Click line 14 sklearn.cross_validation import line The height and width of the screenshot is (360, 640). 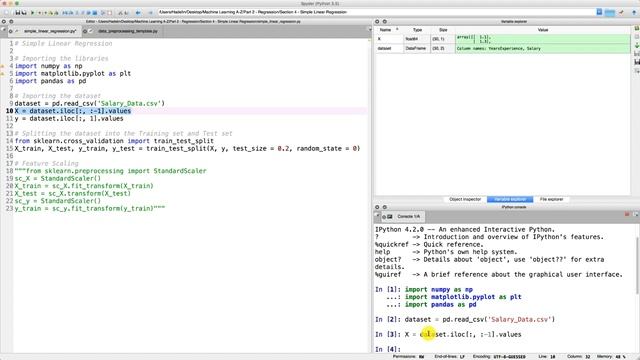[114, 141]
